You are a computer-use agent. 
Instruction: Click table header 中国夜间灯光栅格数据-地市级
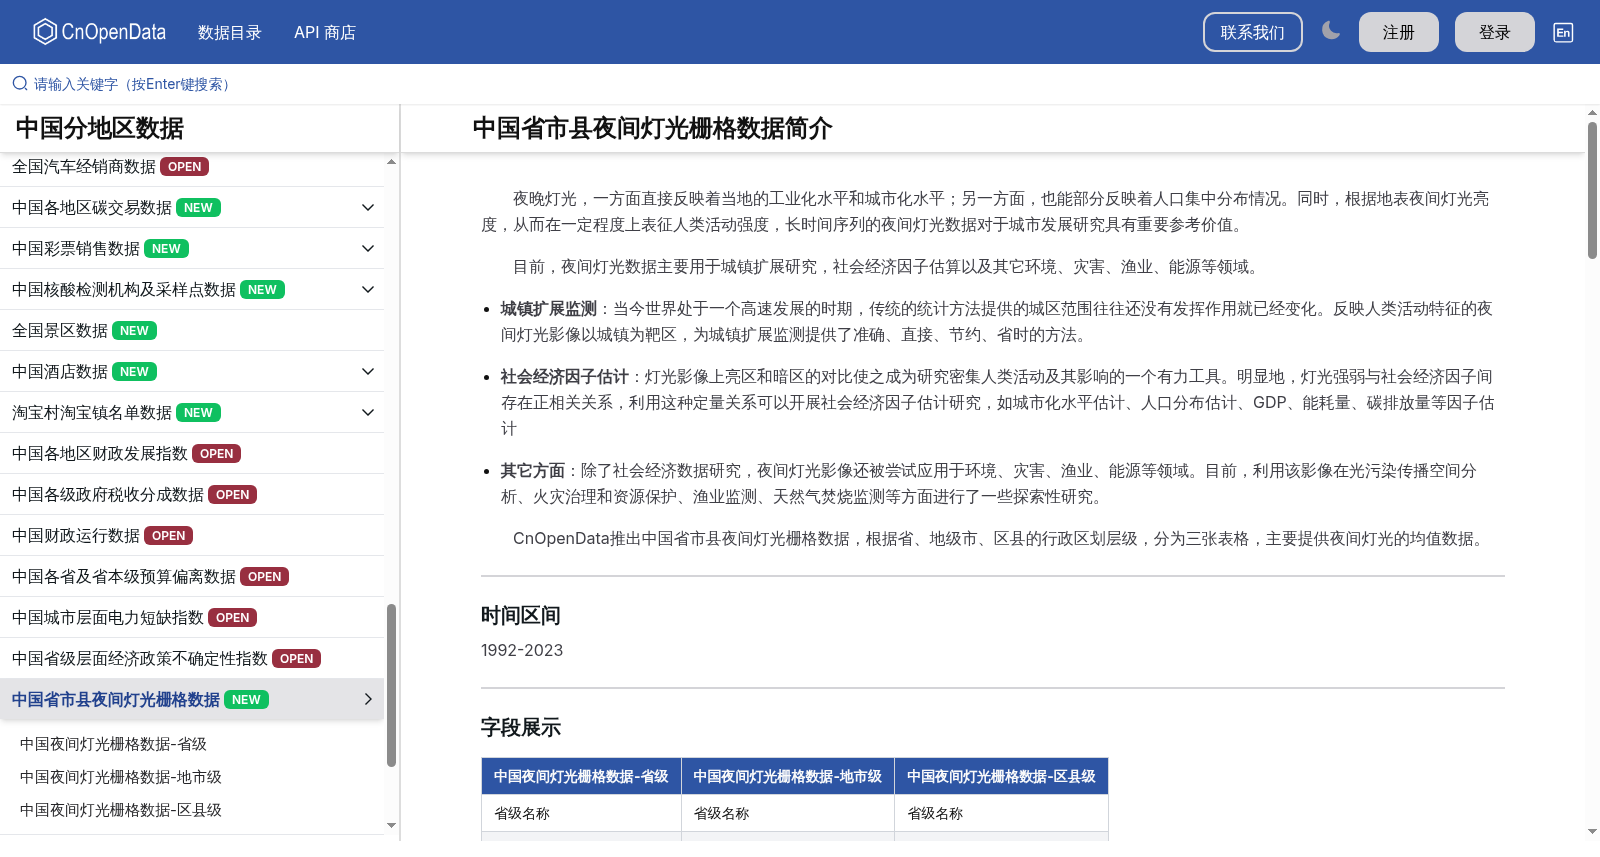tap(788, 776)
